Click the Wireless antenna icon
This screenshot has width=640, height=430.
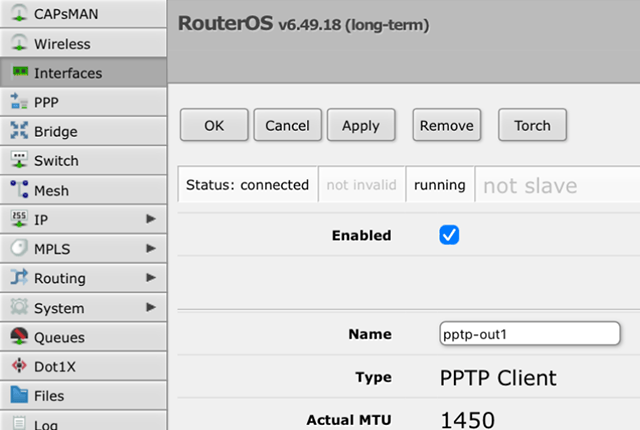click(19, 42)
